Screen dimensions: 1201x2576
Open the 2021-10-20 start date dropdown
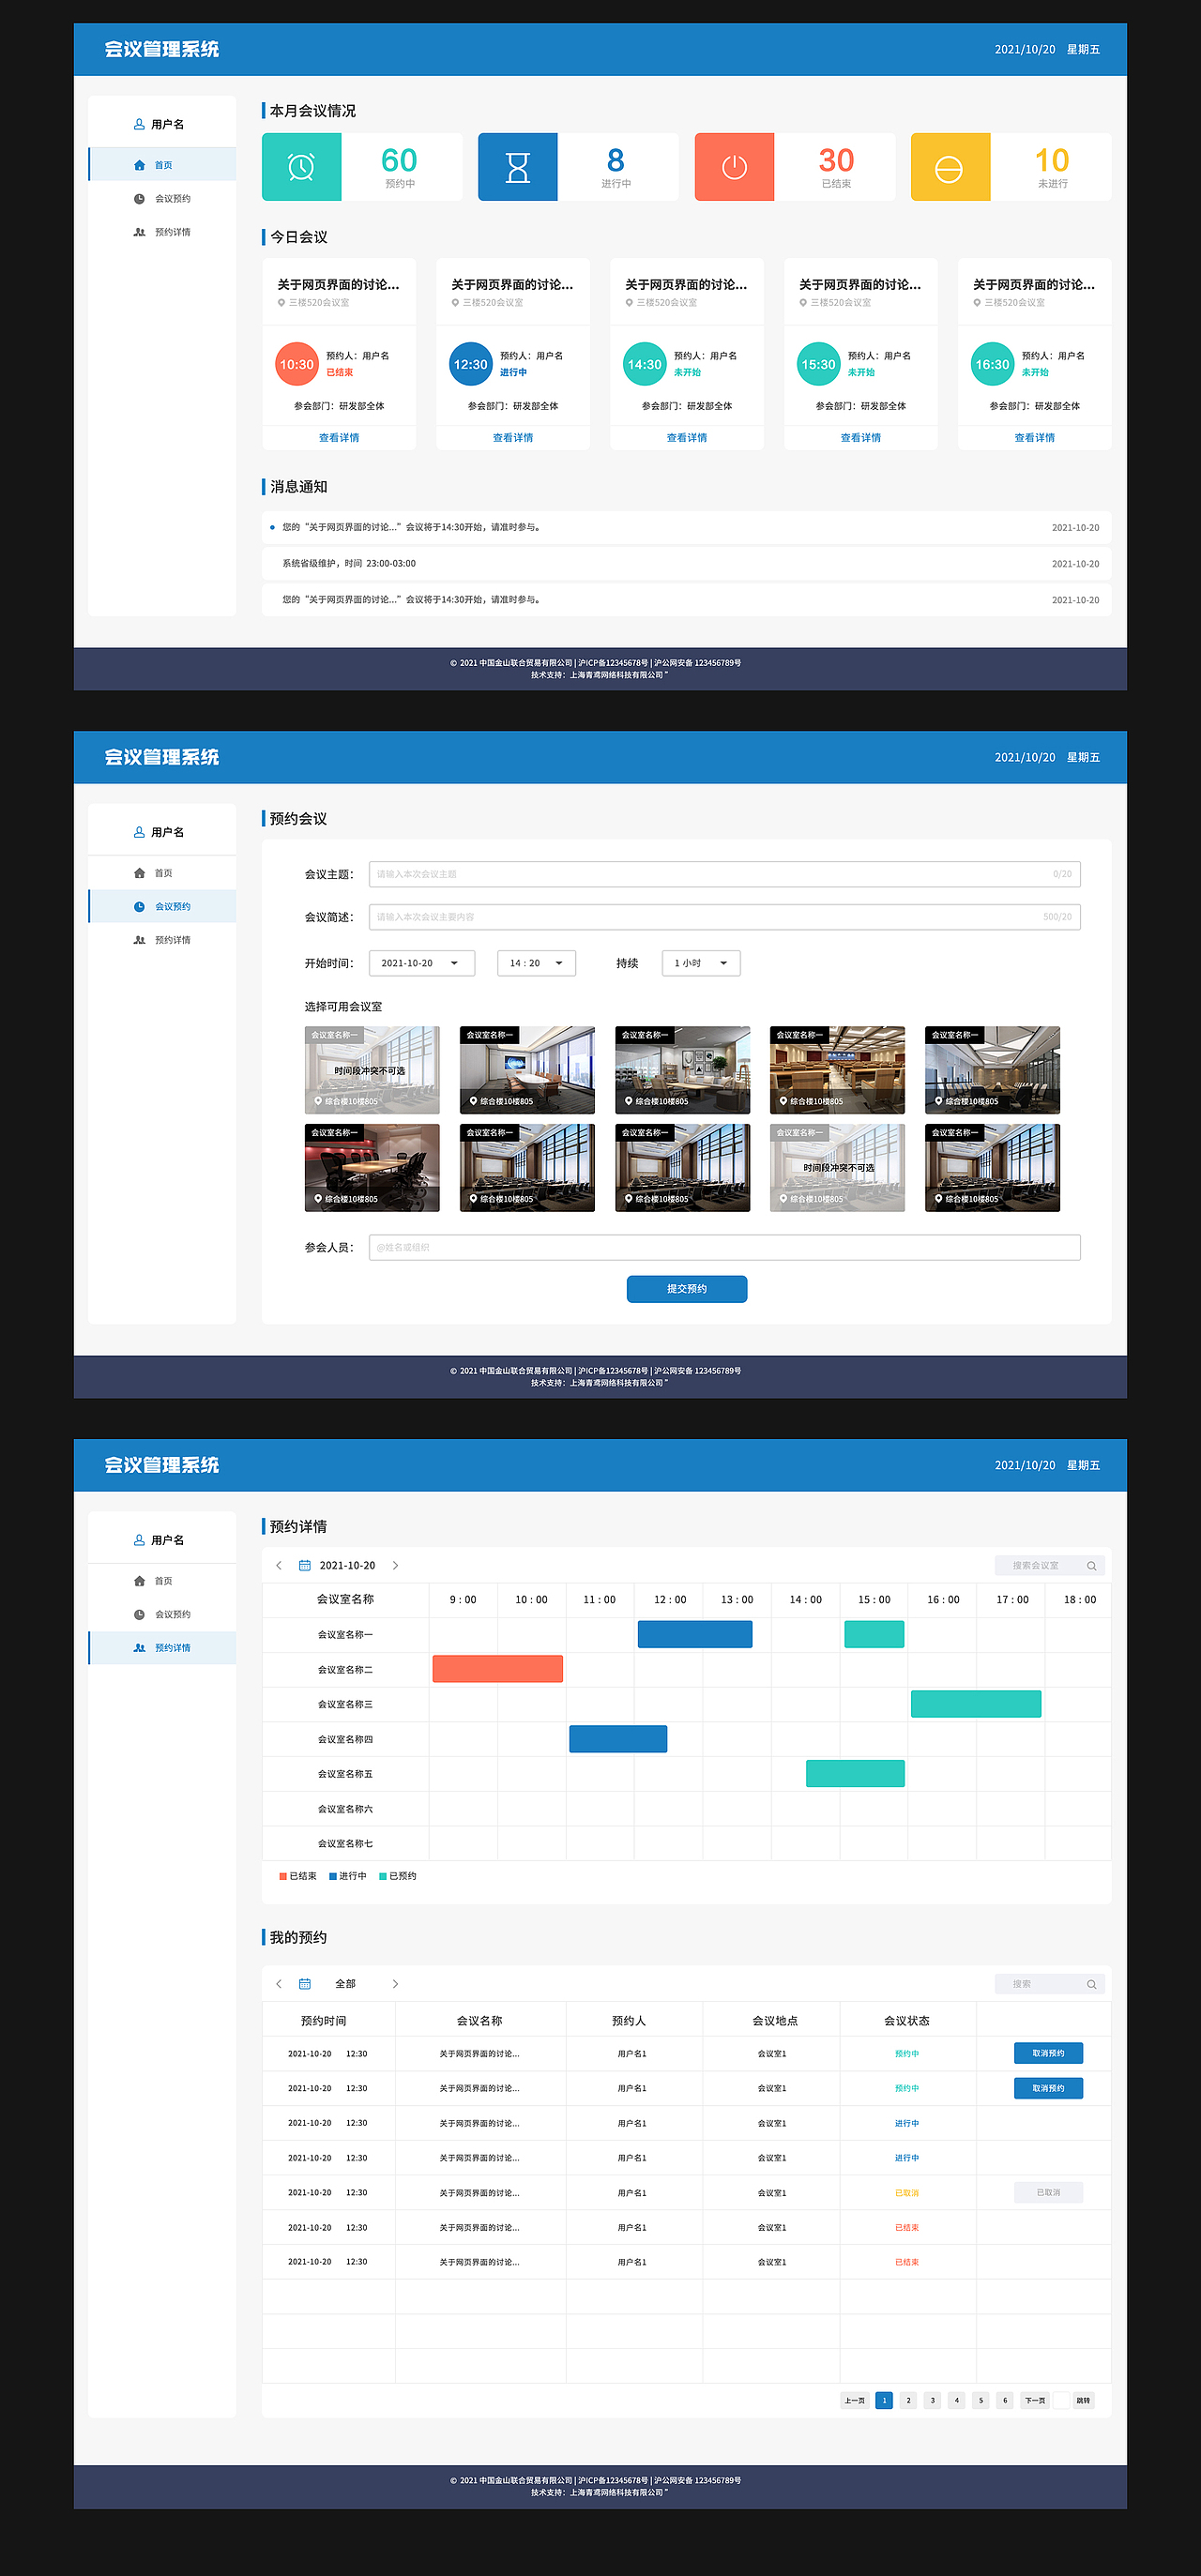click(x=421, y=963)
